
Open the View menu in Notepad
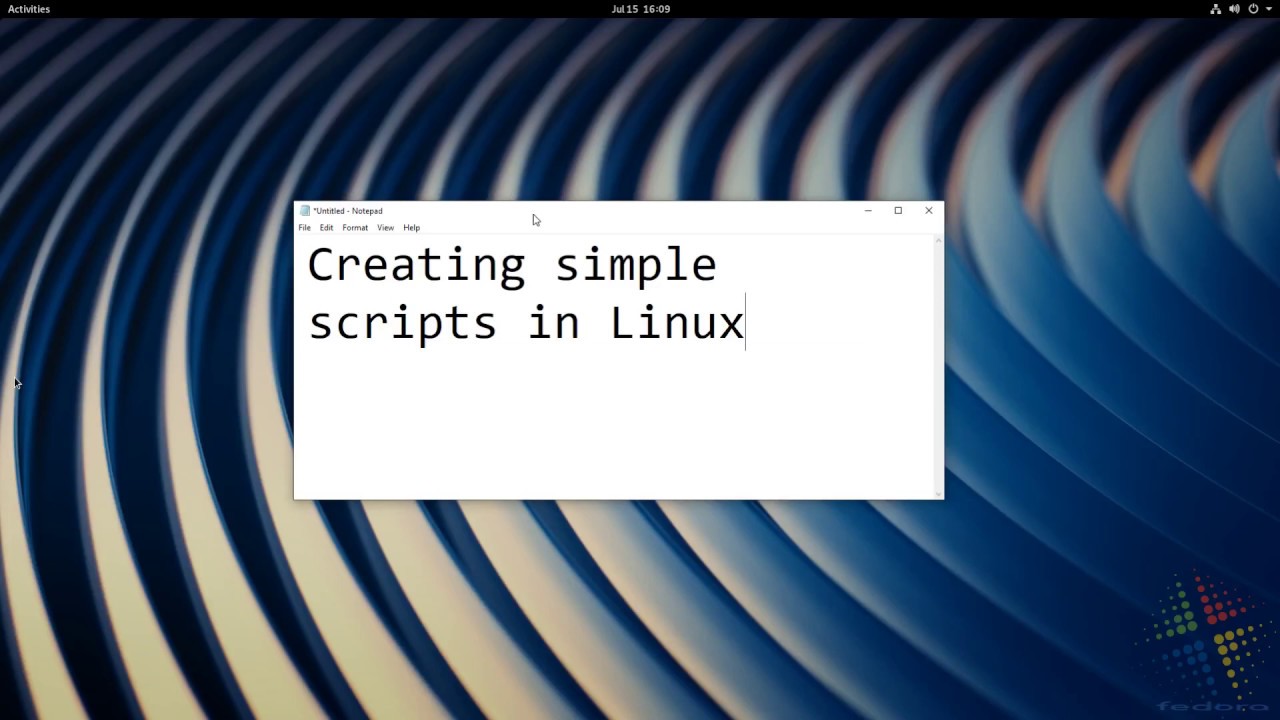(385, 228)
